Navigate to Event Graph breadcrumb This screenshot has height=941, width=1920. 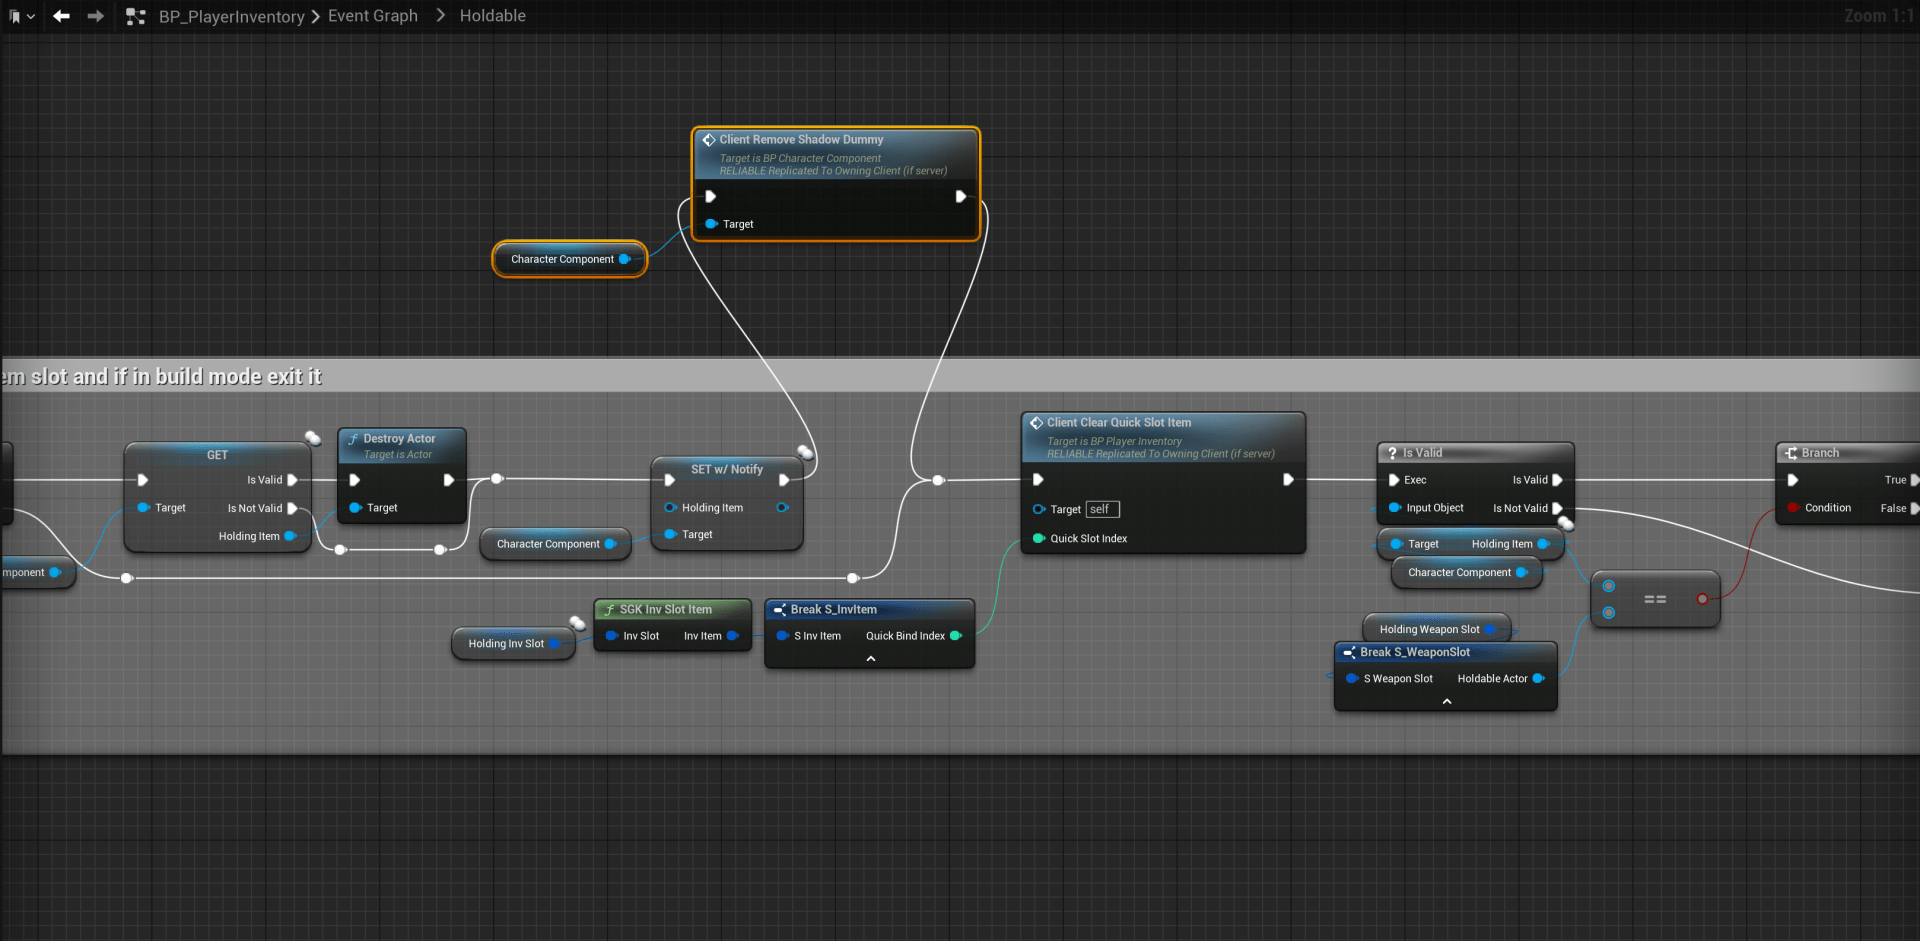coord(372,16)
